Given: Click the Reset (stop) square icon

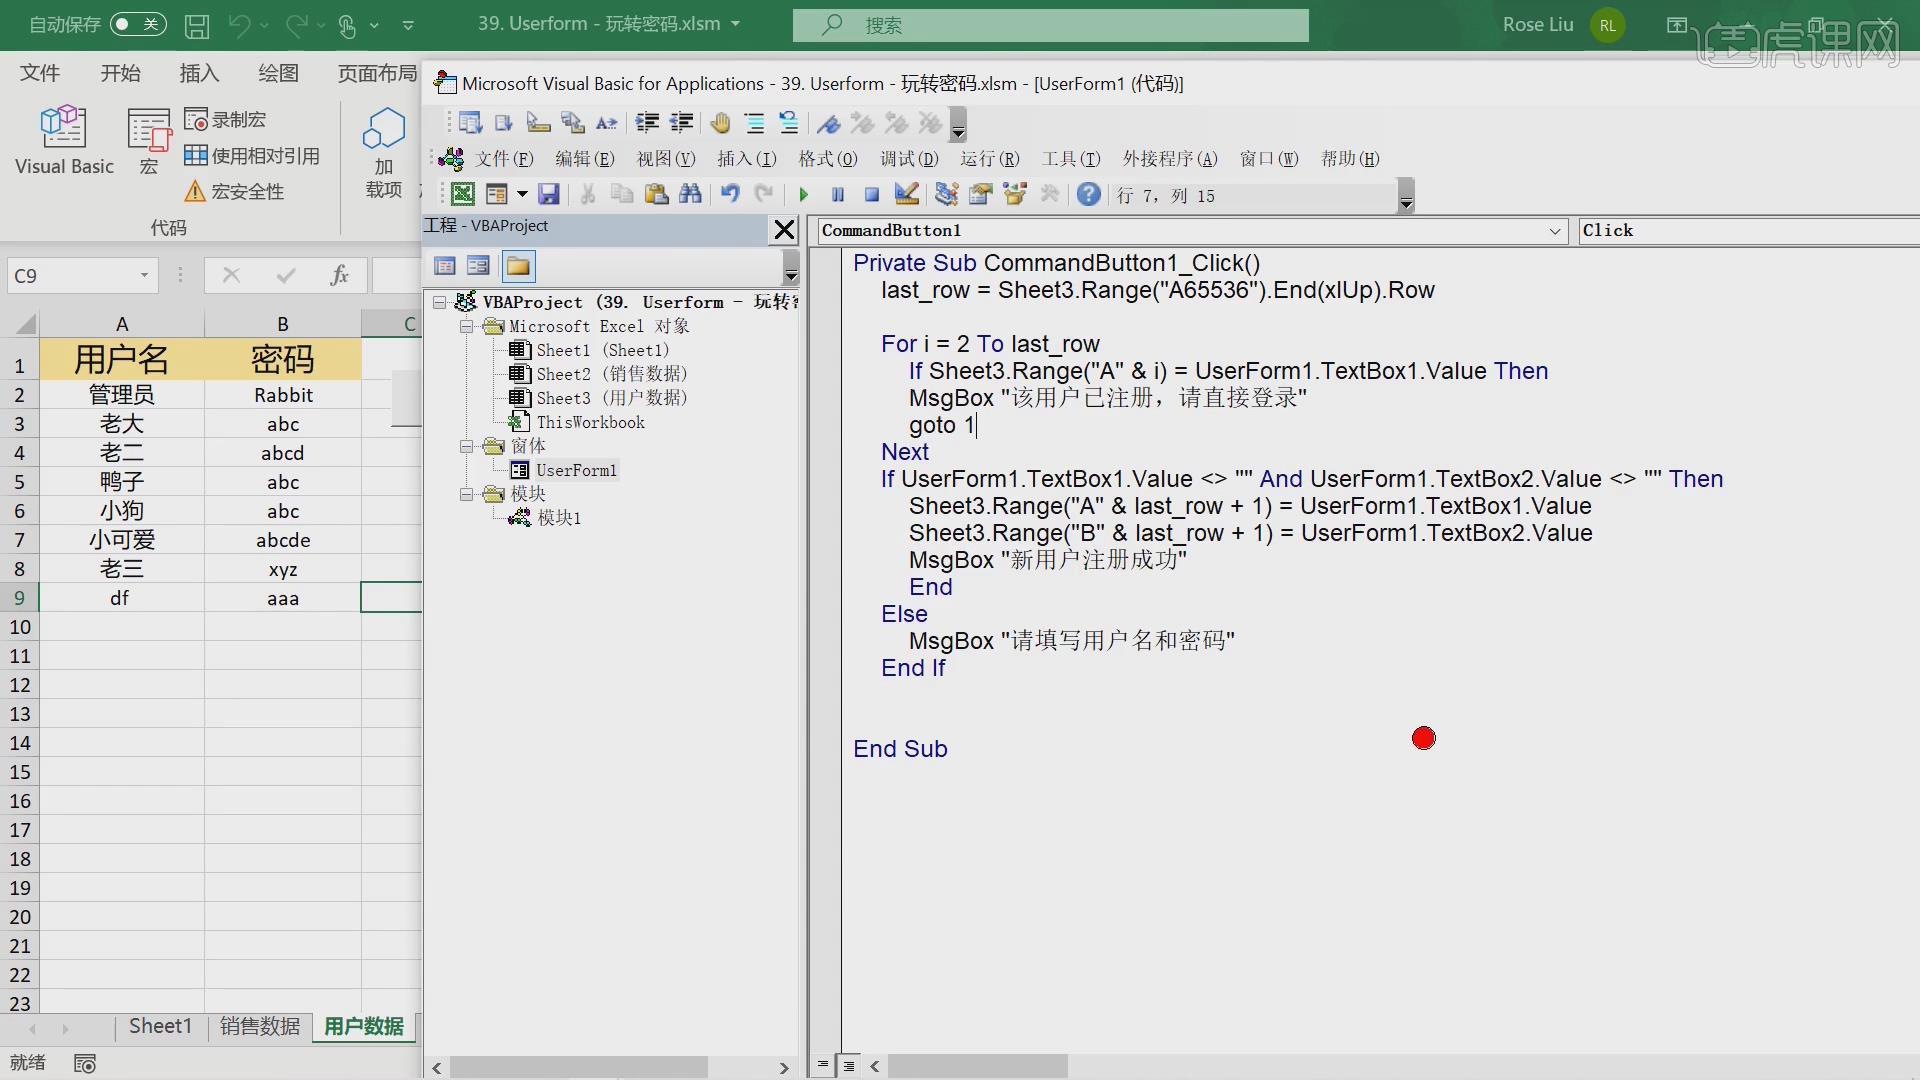Looking at the screenshot, I should pyautogui.click(x=871, y=195).
